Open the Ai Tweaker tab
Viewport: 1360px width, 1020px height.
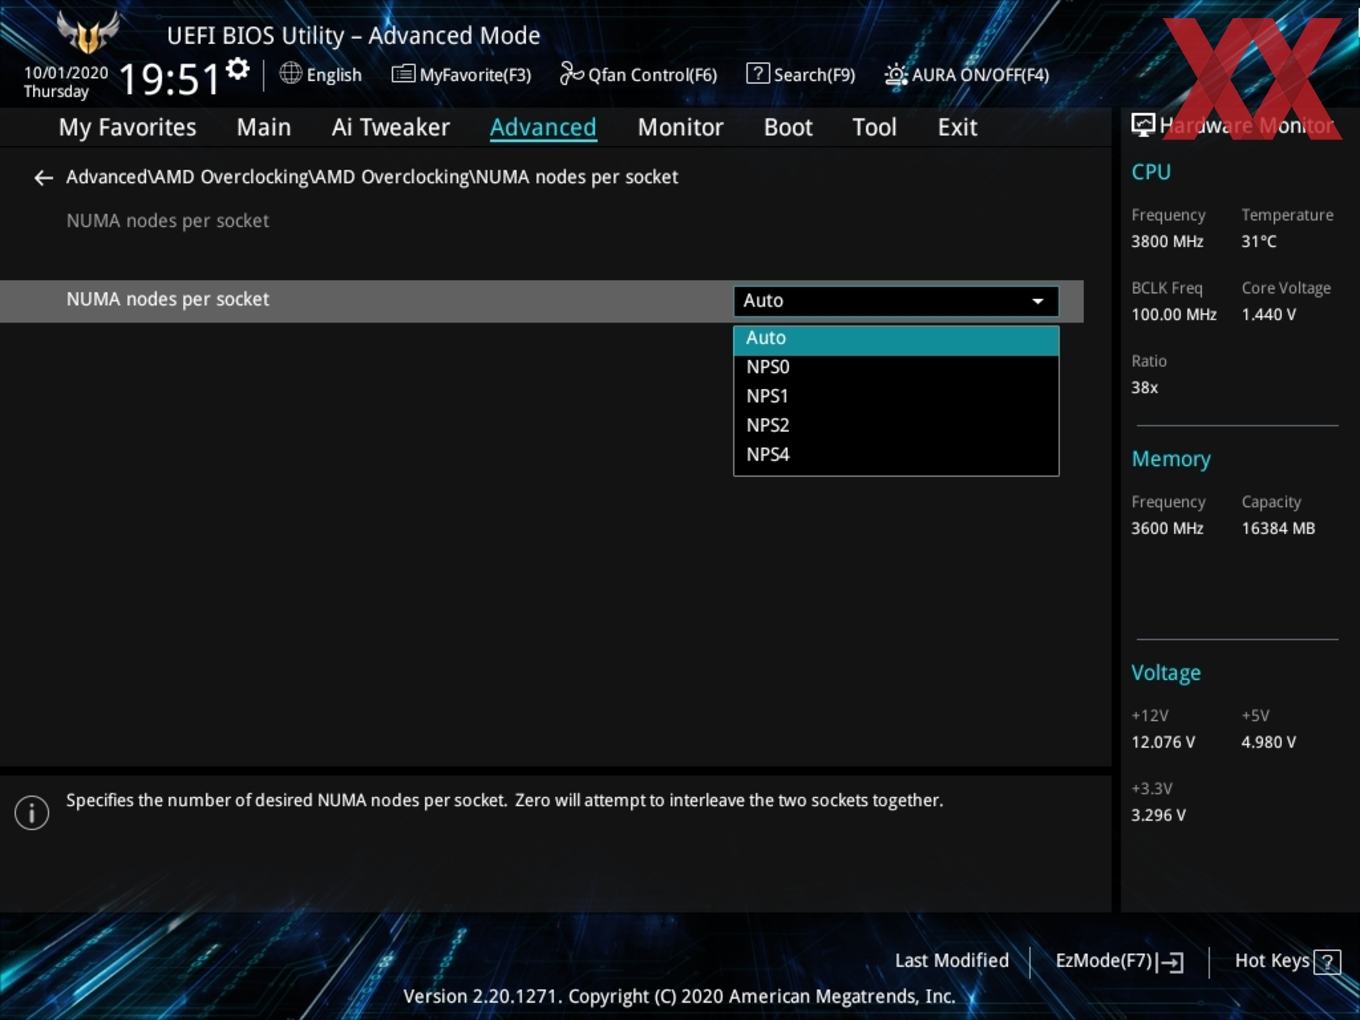[x=391, y=127]
